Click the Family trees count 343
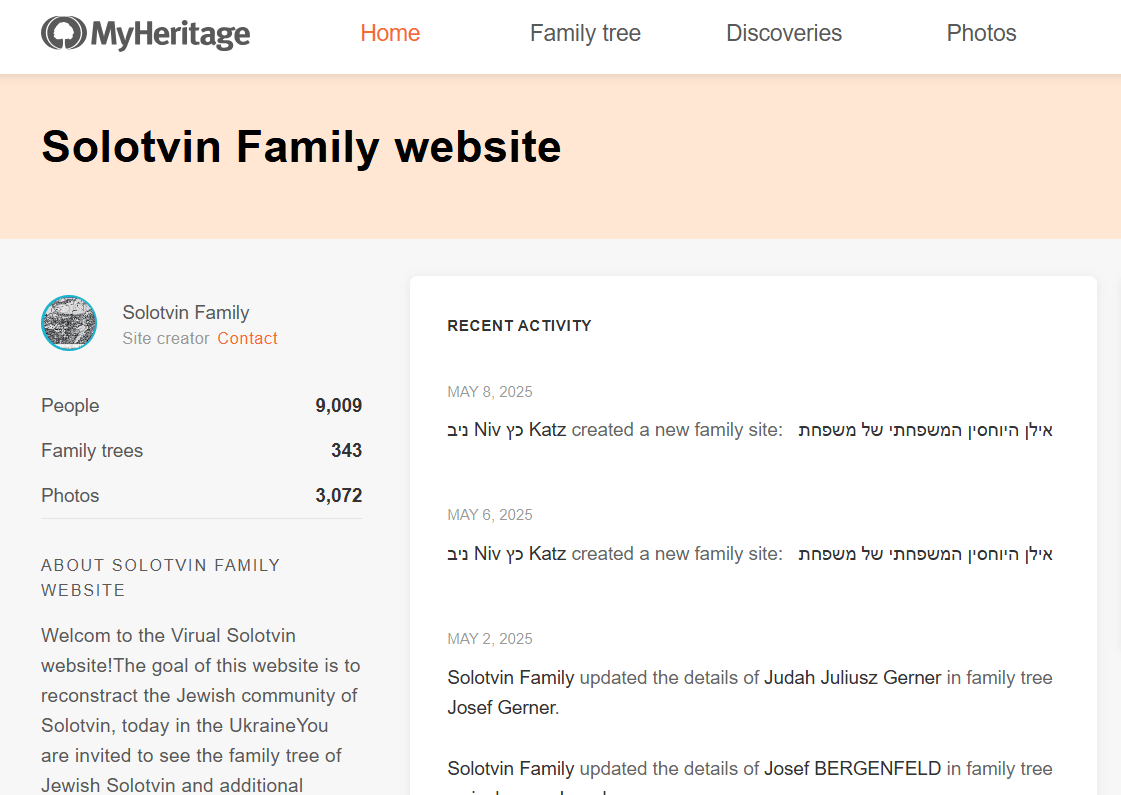1121x795 pixels. click(x=347, y=450)
